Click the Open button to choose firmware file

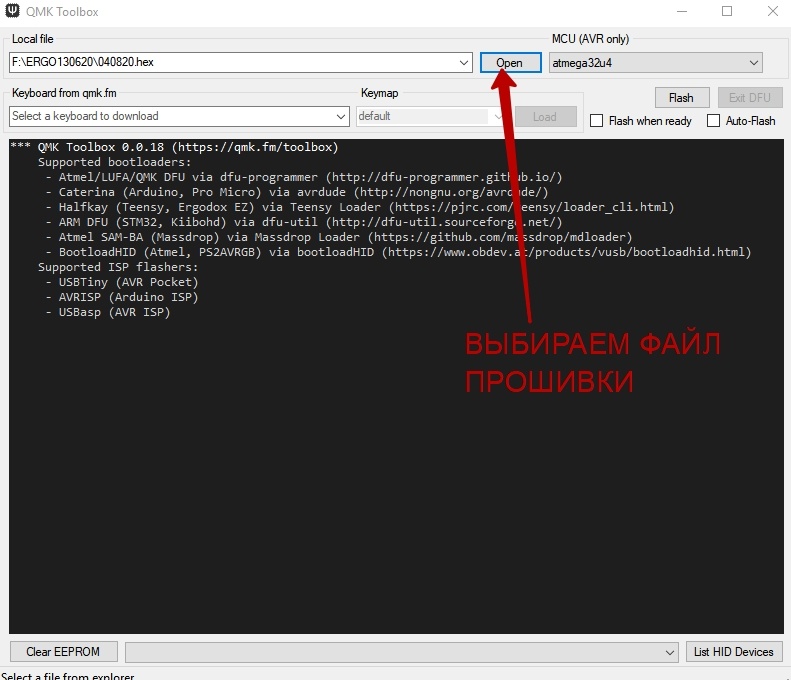(x=511, y=63)
